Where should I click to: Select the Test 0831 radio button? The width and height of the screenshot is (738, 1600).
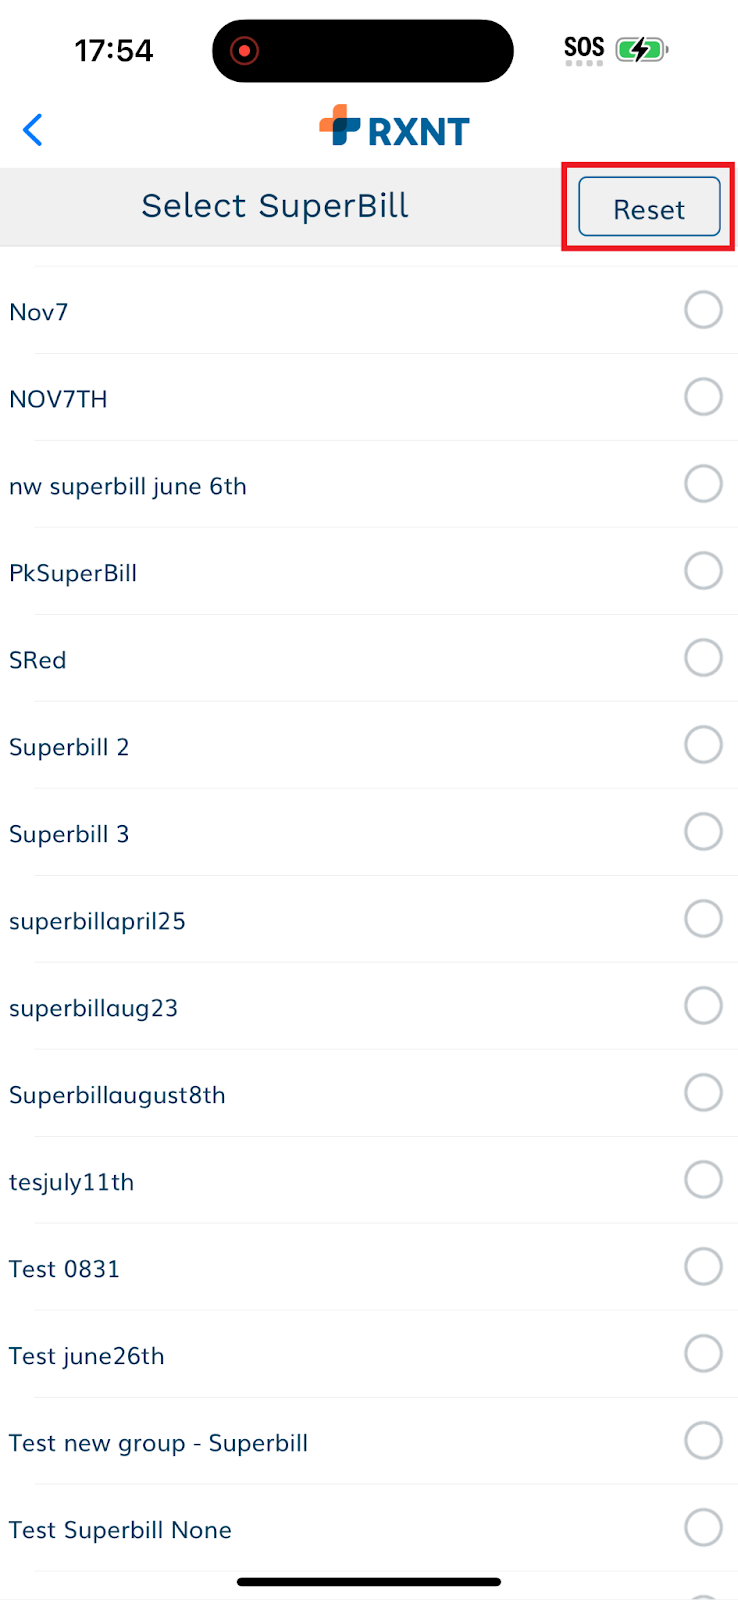tap(703, 1267)
